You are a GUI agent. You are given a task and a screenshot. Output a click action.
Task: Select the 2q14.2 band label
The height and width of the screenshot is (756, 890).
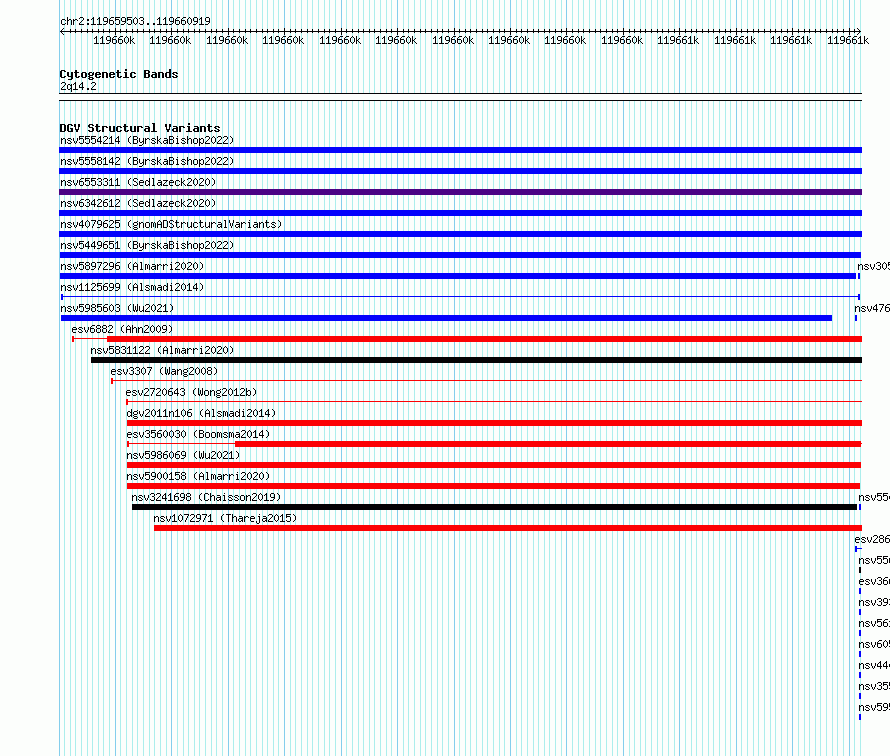pos(78,86)
